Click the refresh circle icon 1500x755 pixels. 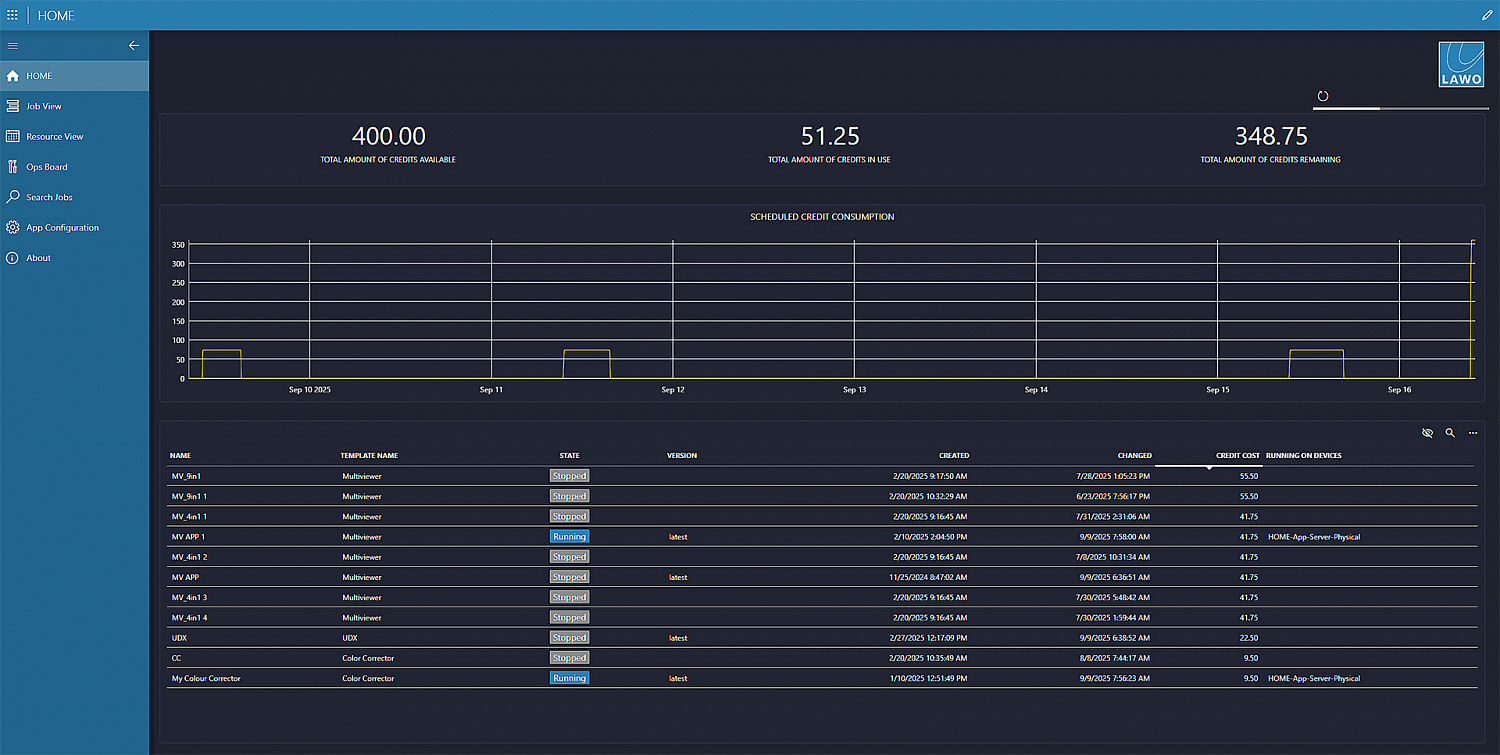1323,96
